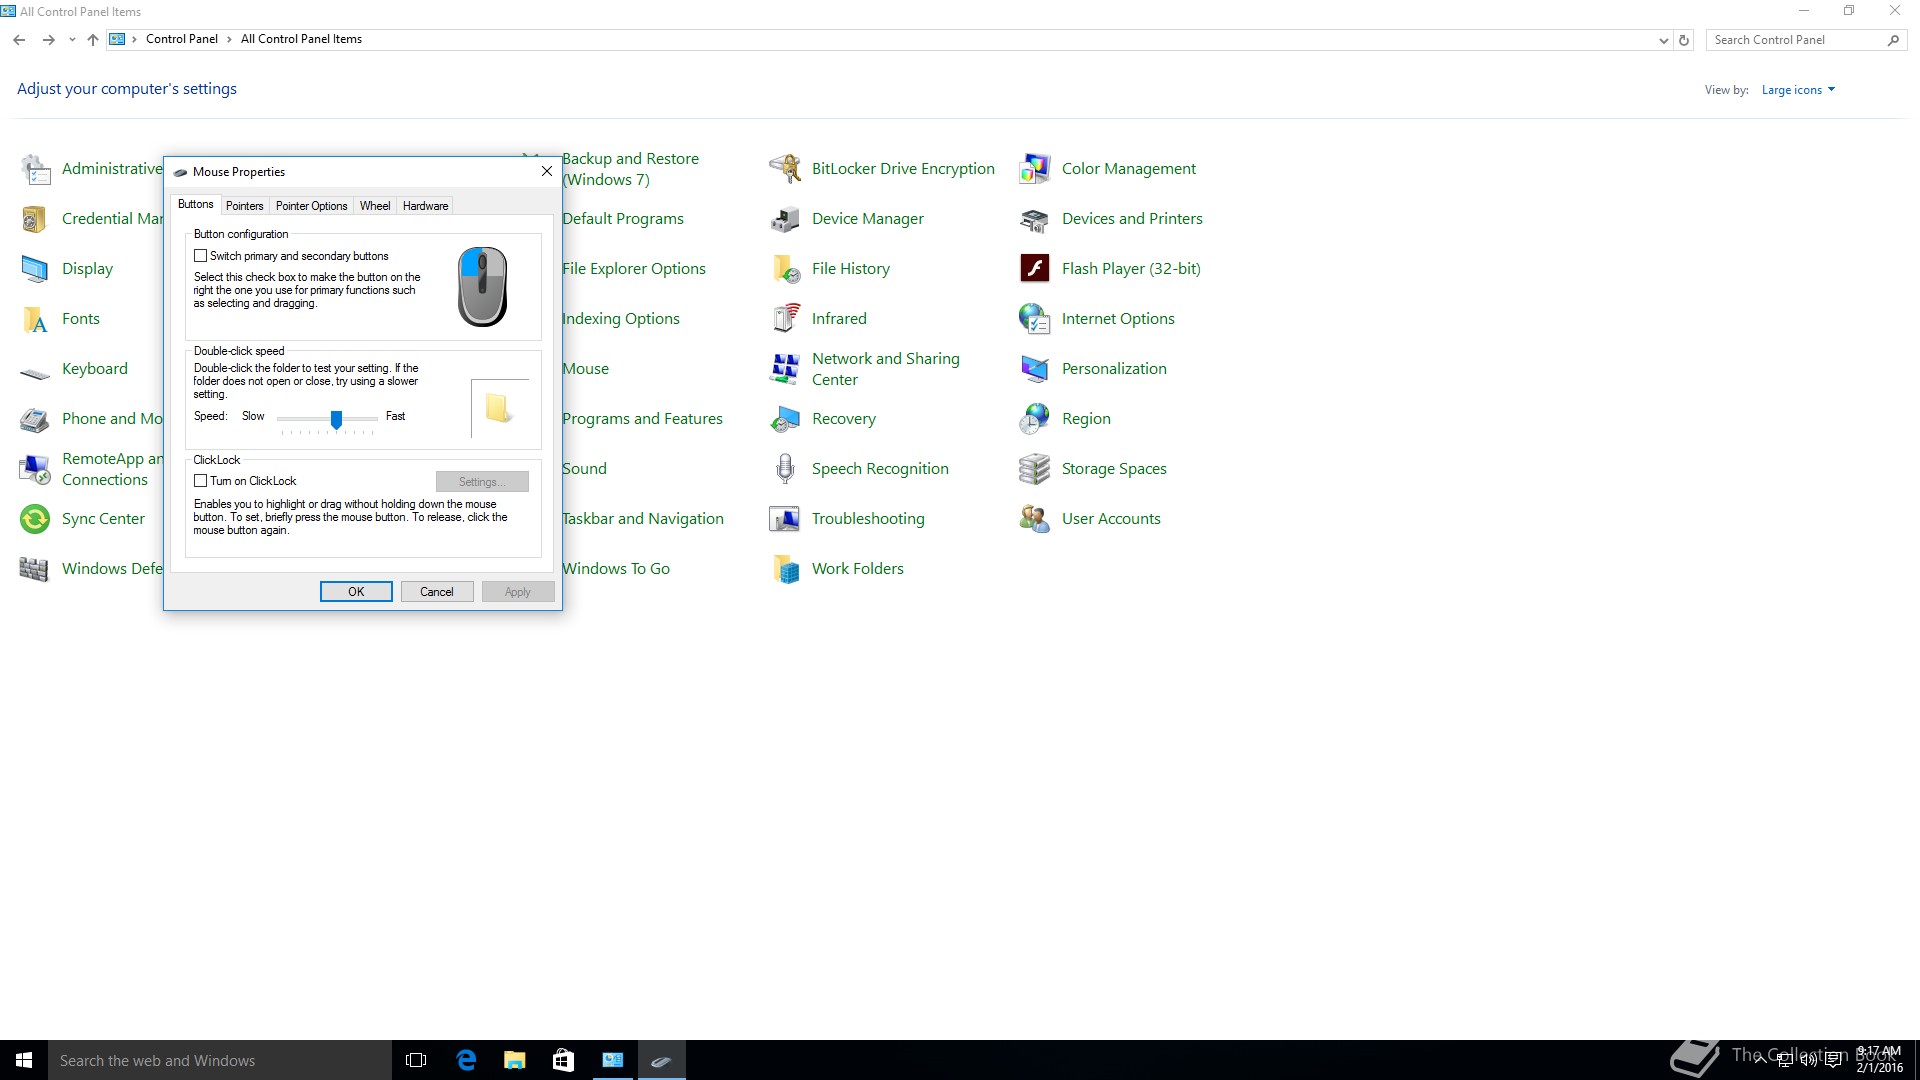Open Task View on taskbar
The height and width of the screenshot is (1080, 1920).
point(416,1060)
